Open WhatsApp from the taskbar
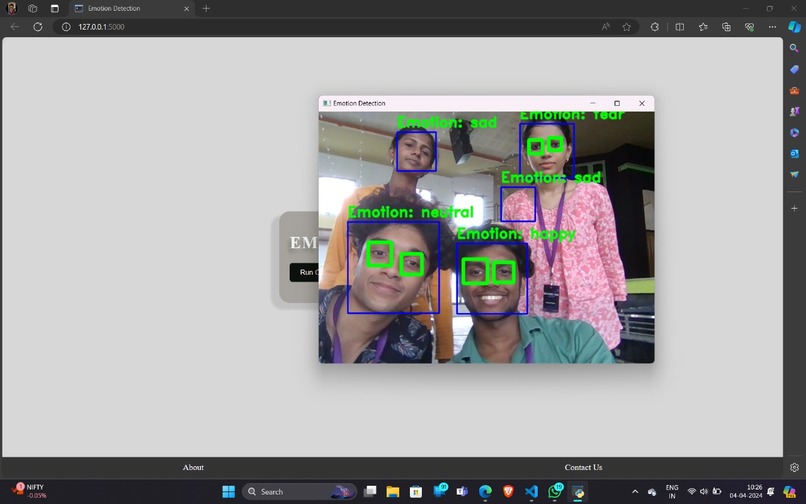Image resolution: width=806 pixels, height=504 pixels. (x=555, y=491)
